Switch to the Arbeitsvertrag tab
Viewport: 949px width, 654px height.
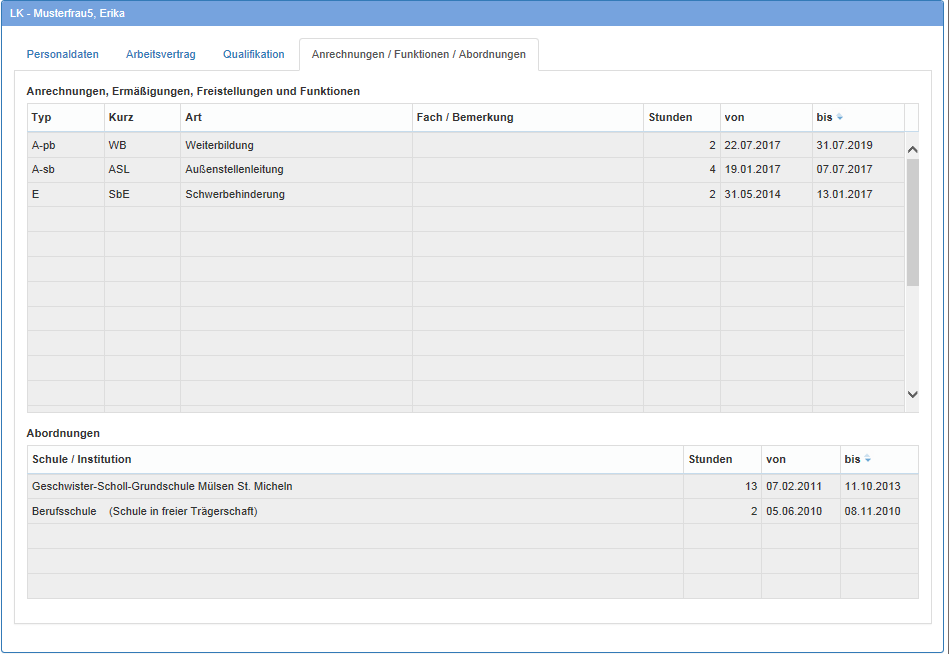[x=160, y=55]
